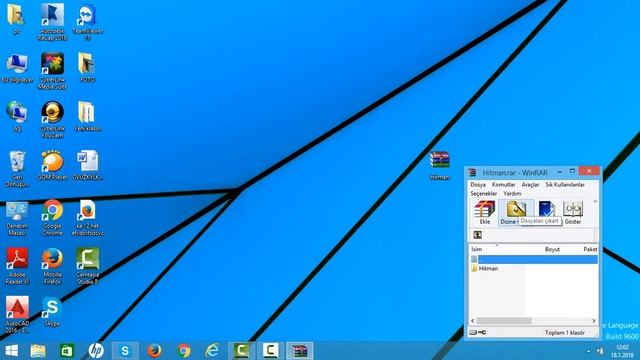Open File Explorer from the taskbar
This screenshot has height=360, width=640.
[38, 351]
